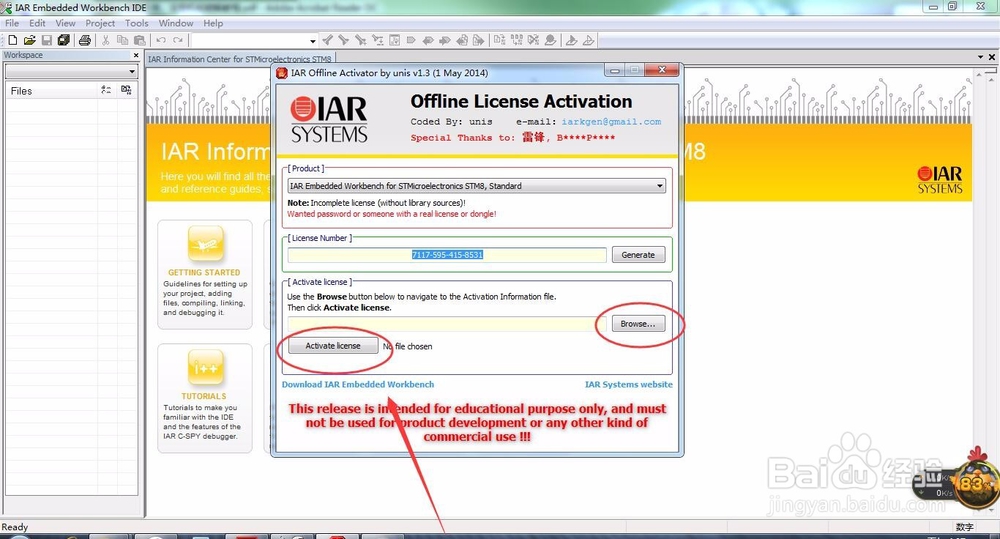The image size is (1000, 539).
Task: Click the Files build column icon
Action: click(x=126, y=91)
